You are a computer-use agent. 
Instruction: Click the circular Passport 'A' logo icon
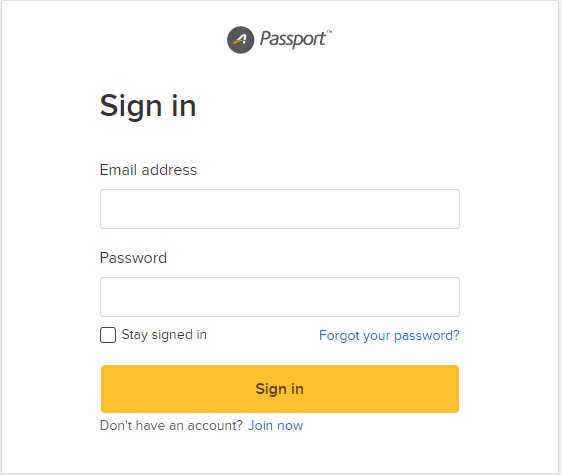[x=240, y=40]
